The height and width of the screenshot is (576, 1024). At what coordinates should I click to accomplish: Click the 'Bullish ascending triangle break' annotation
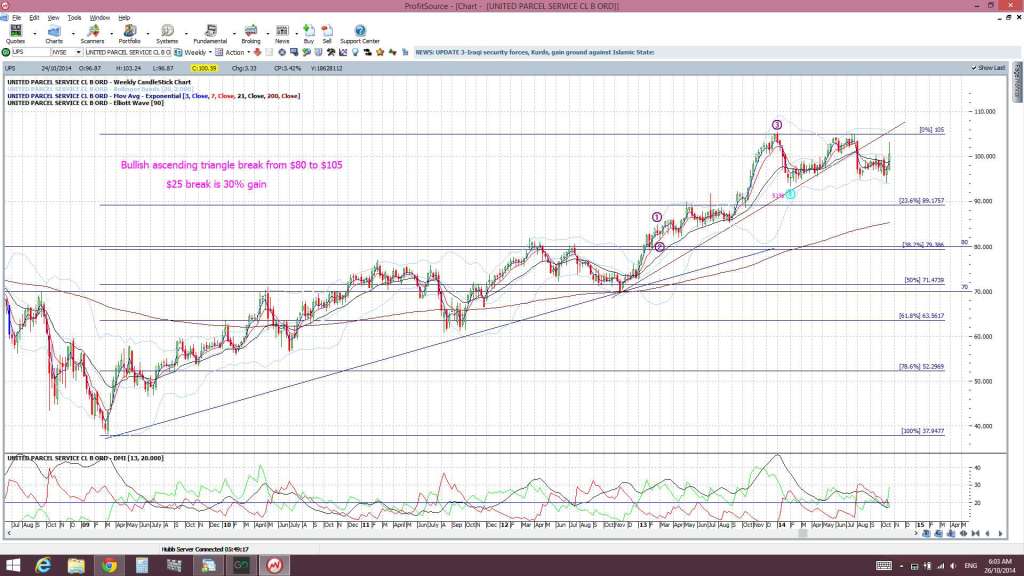pyautogui.click(x=231, y=165)
